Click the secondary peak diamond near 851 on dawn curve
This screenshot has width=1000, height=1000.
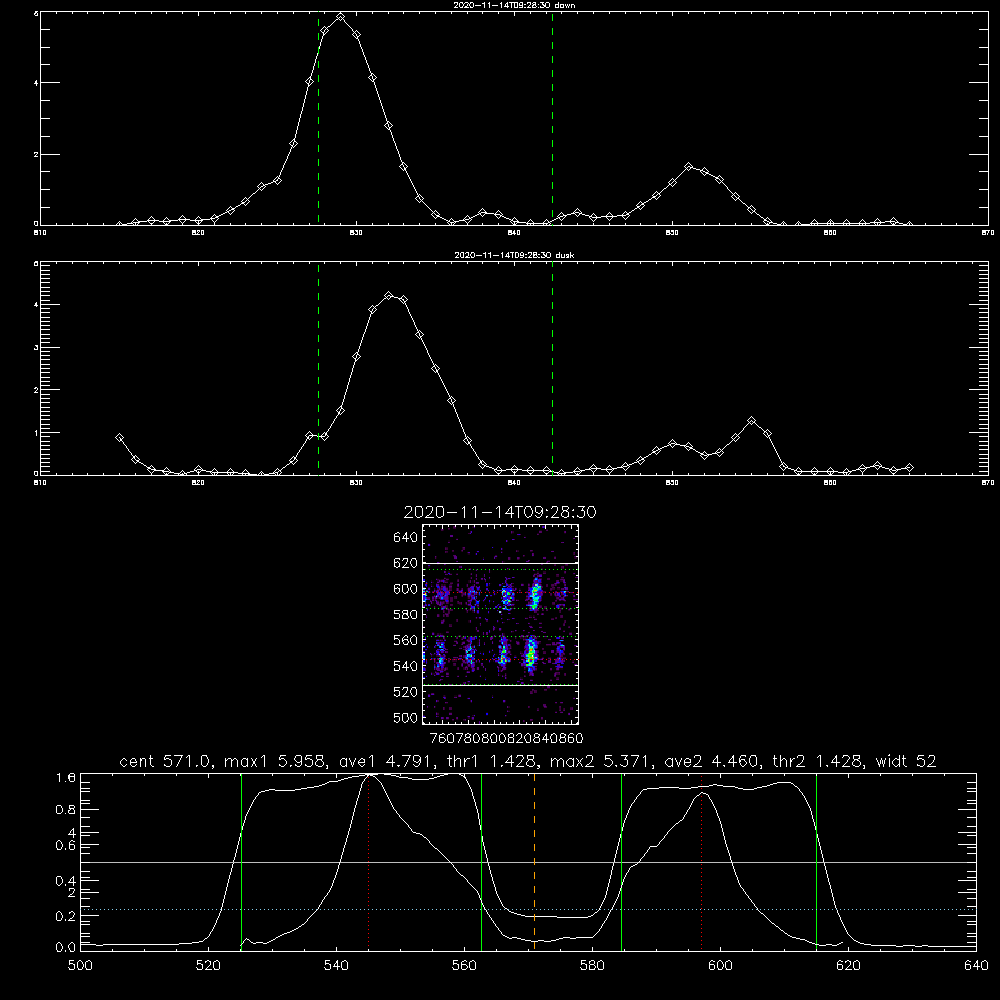688,166
